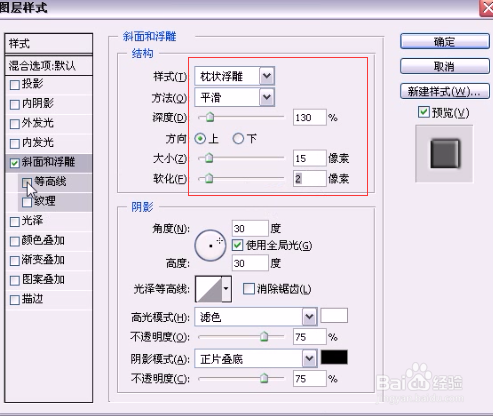Click the 大小 size field showing 15
Image resolution: width=493 pixels, height=416 pixels.
coord(309,158)
